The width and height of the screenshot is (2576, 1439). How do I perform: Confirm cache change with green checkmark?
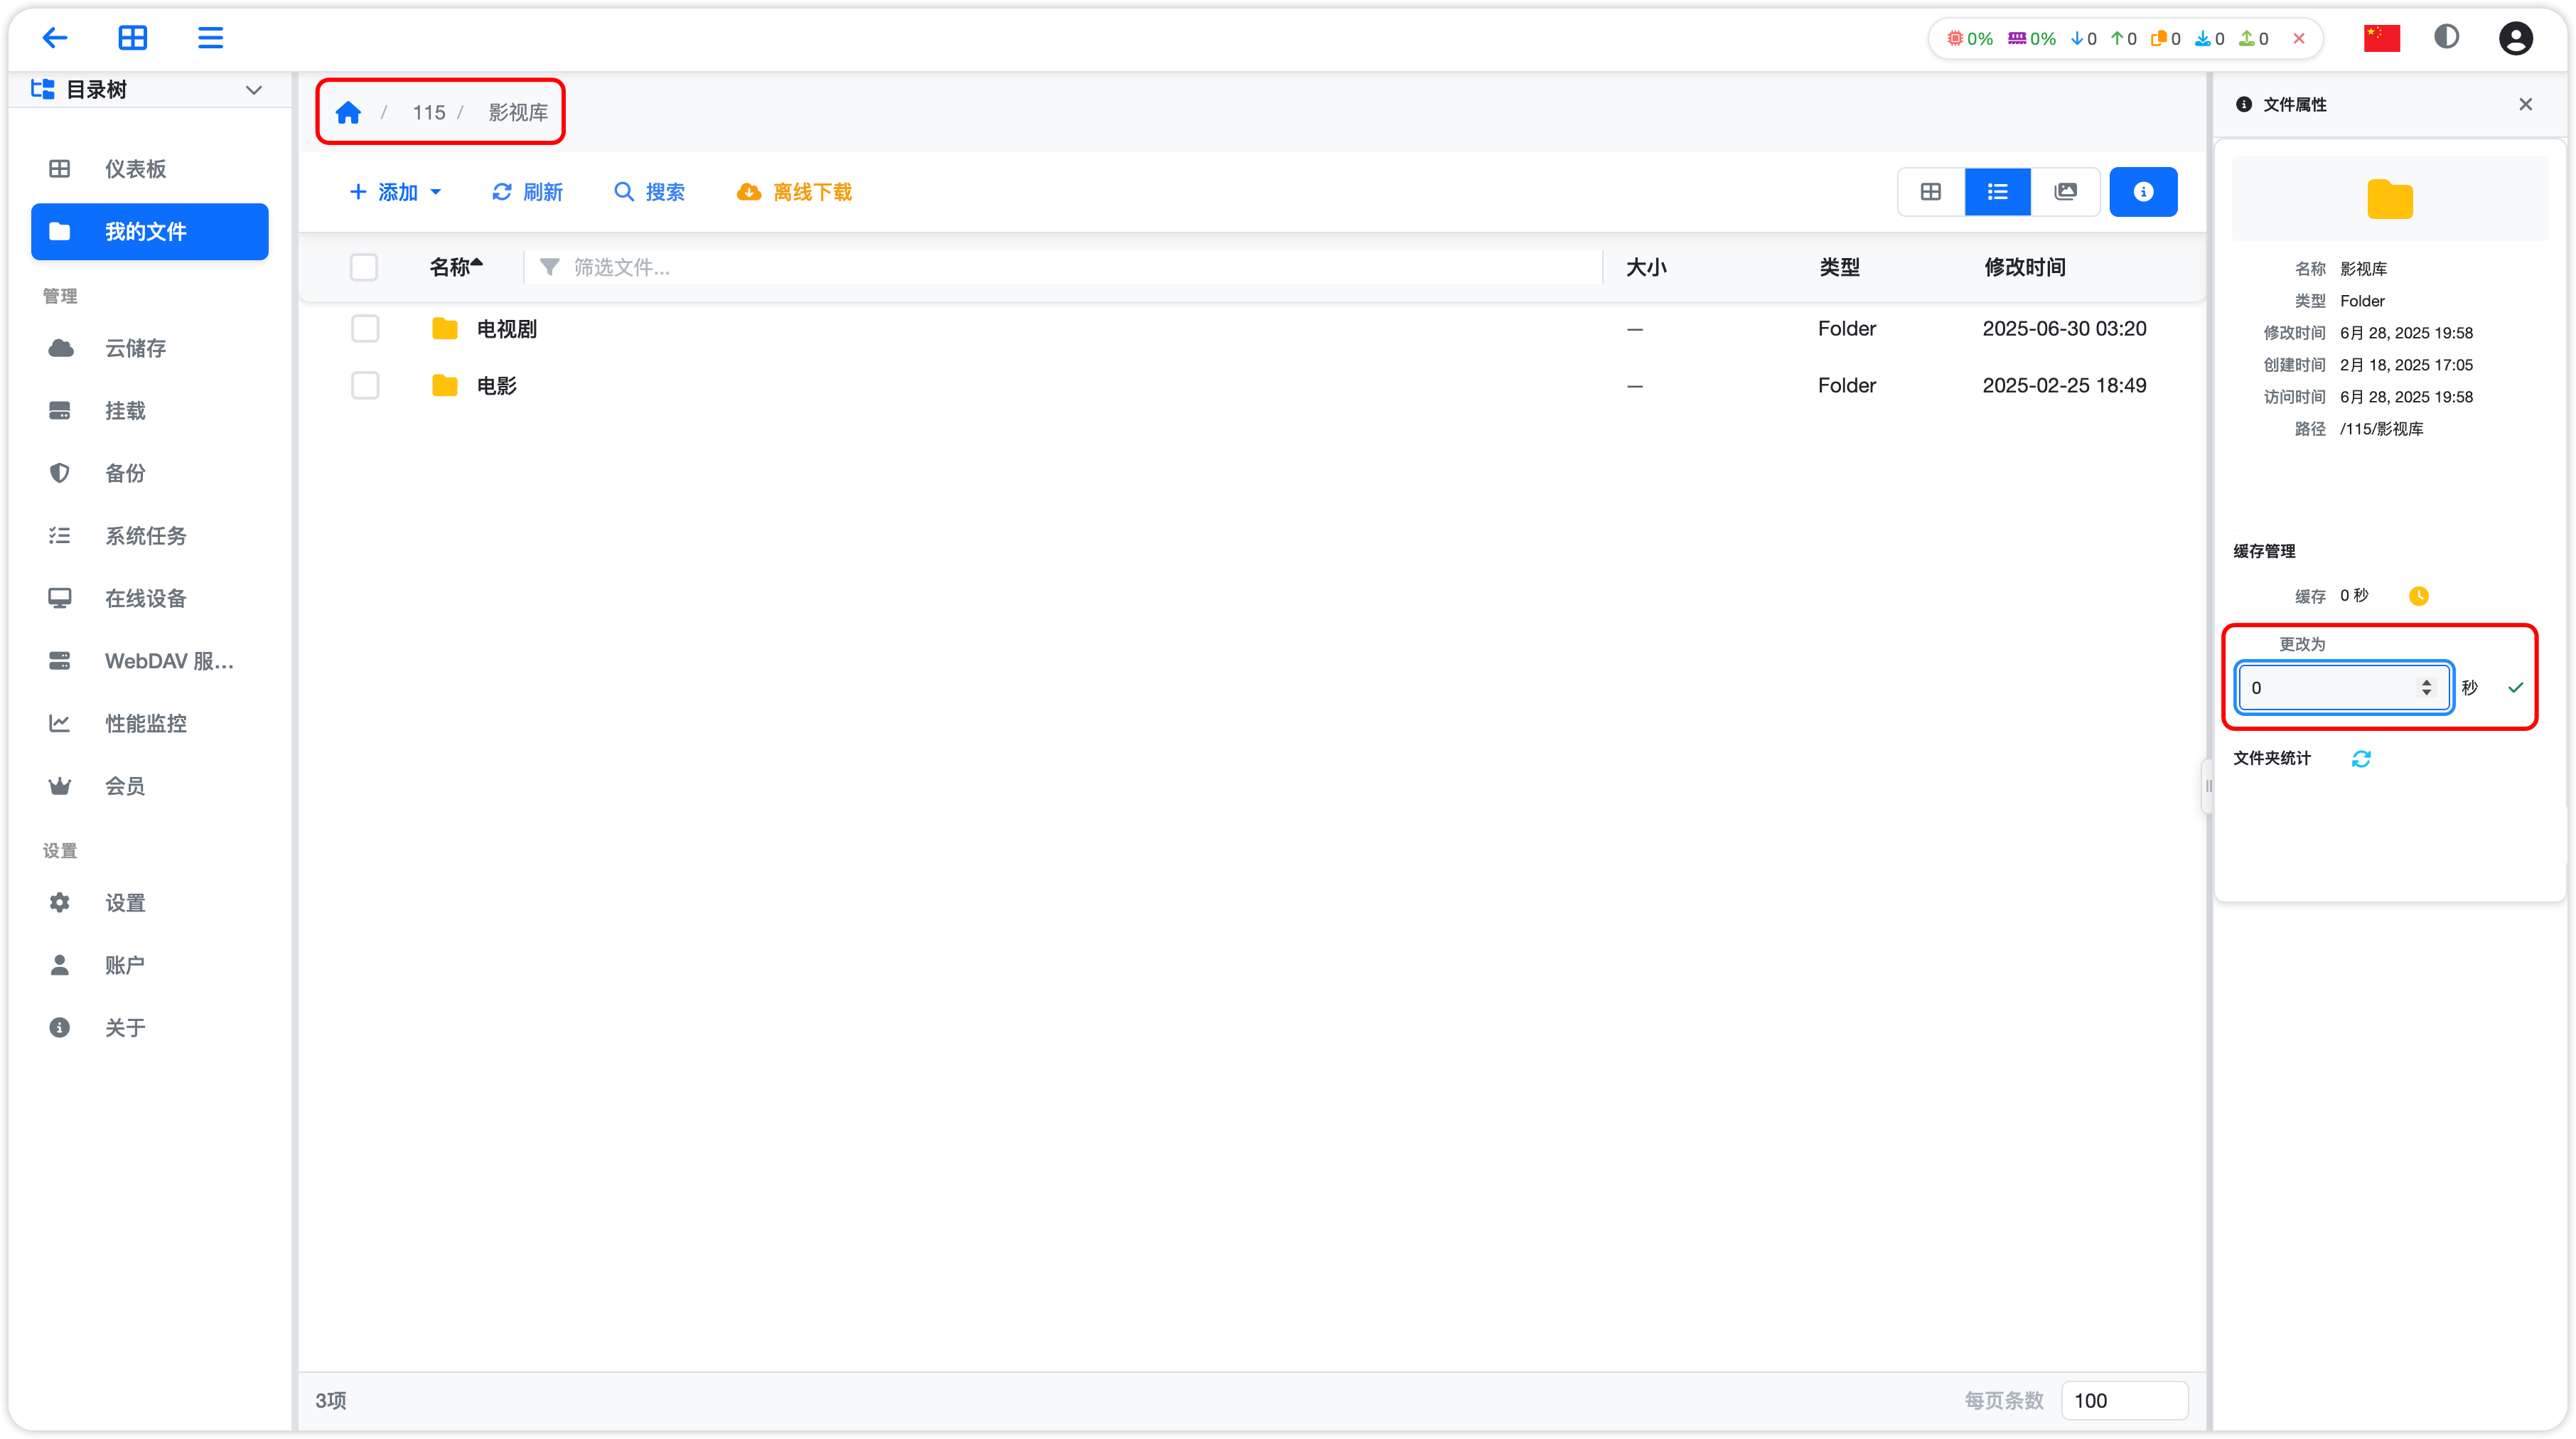[2516, 688]
